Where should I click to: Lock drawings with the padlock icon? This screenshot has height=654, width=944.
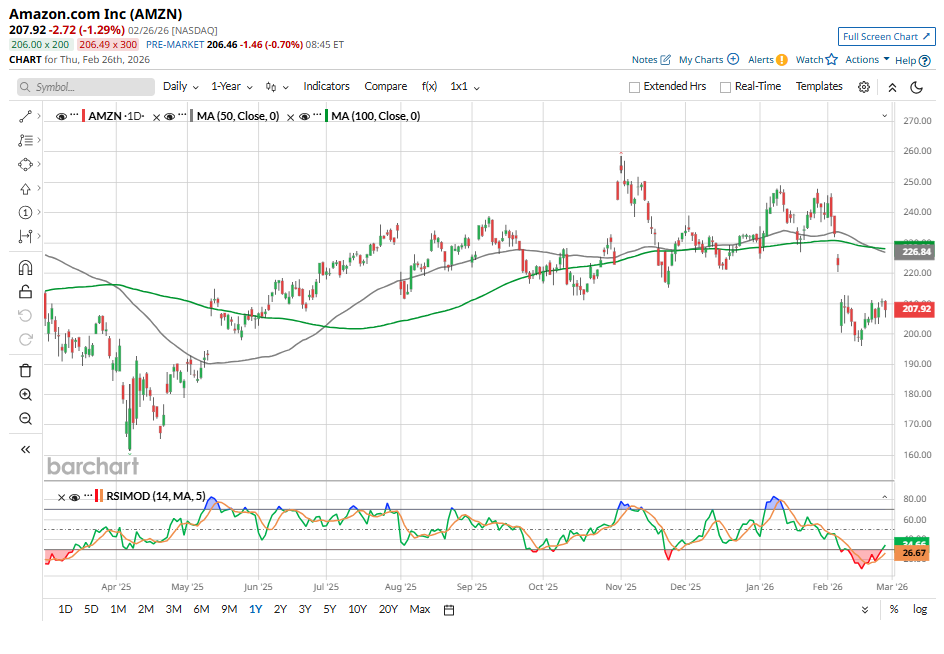tap(25, 292)
